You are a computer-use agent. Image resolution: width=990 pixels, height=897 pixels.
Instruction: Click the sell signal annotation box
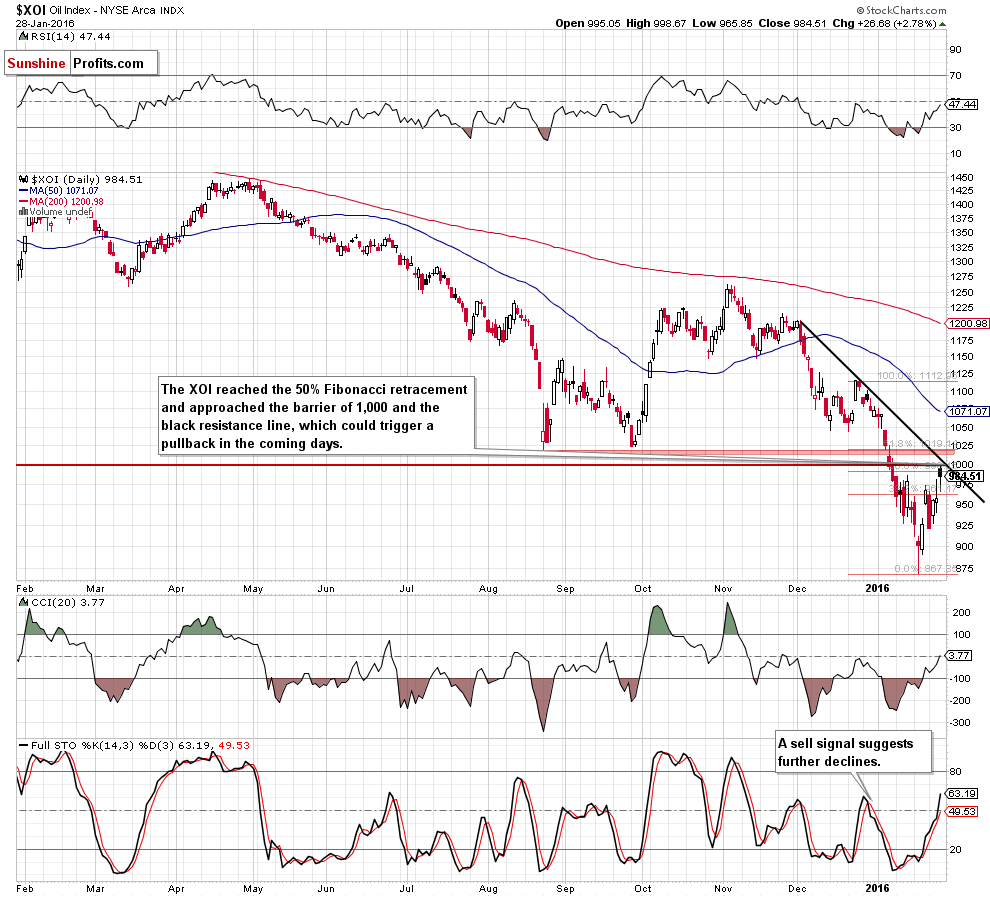tap(853, 752)
